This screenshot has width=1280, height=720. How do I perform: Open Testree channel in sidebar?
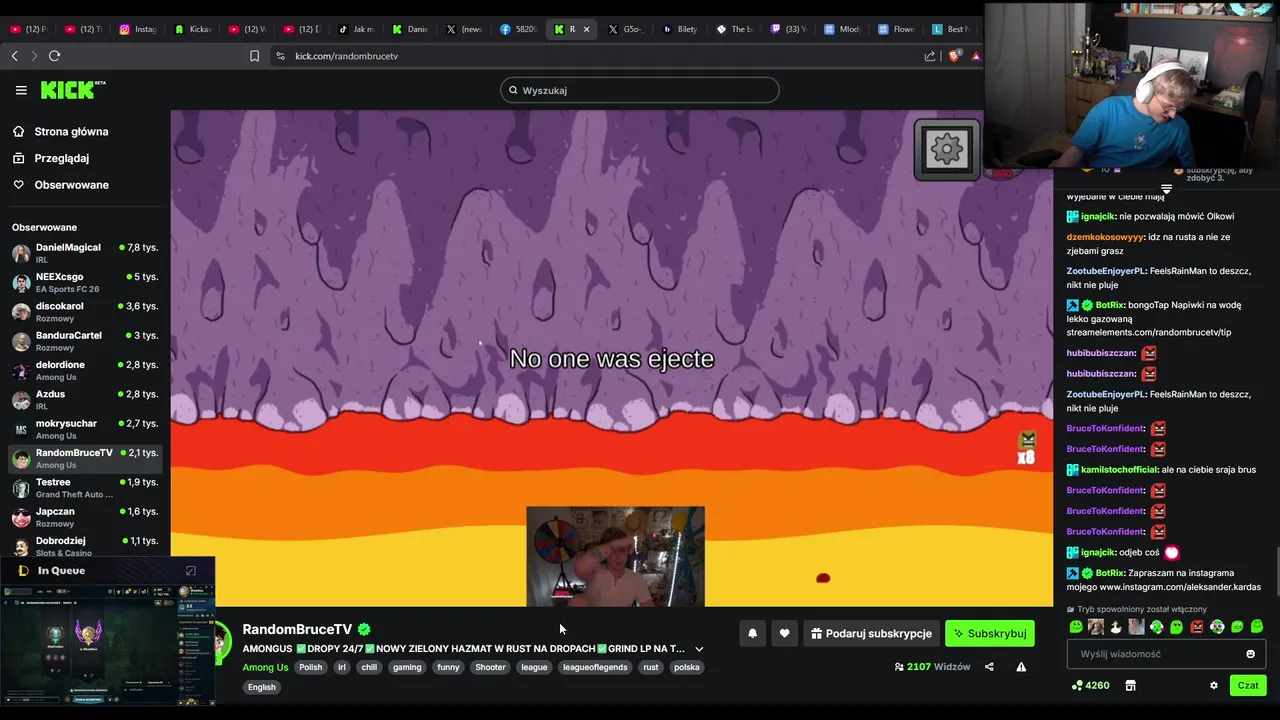pyautogui.click(x=84, y=488)
